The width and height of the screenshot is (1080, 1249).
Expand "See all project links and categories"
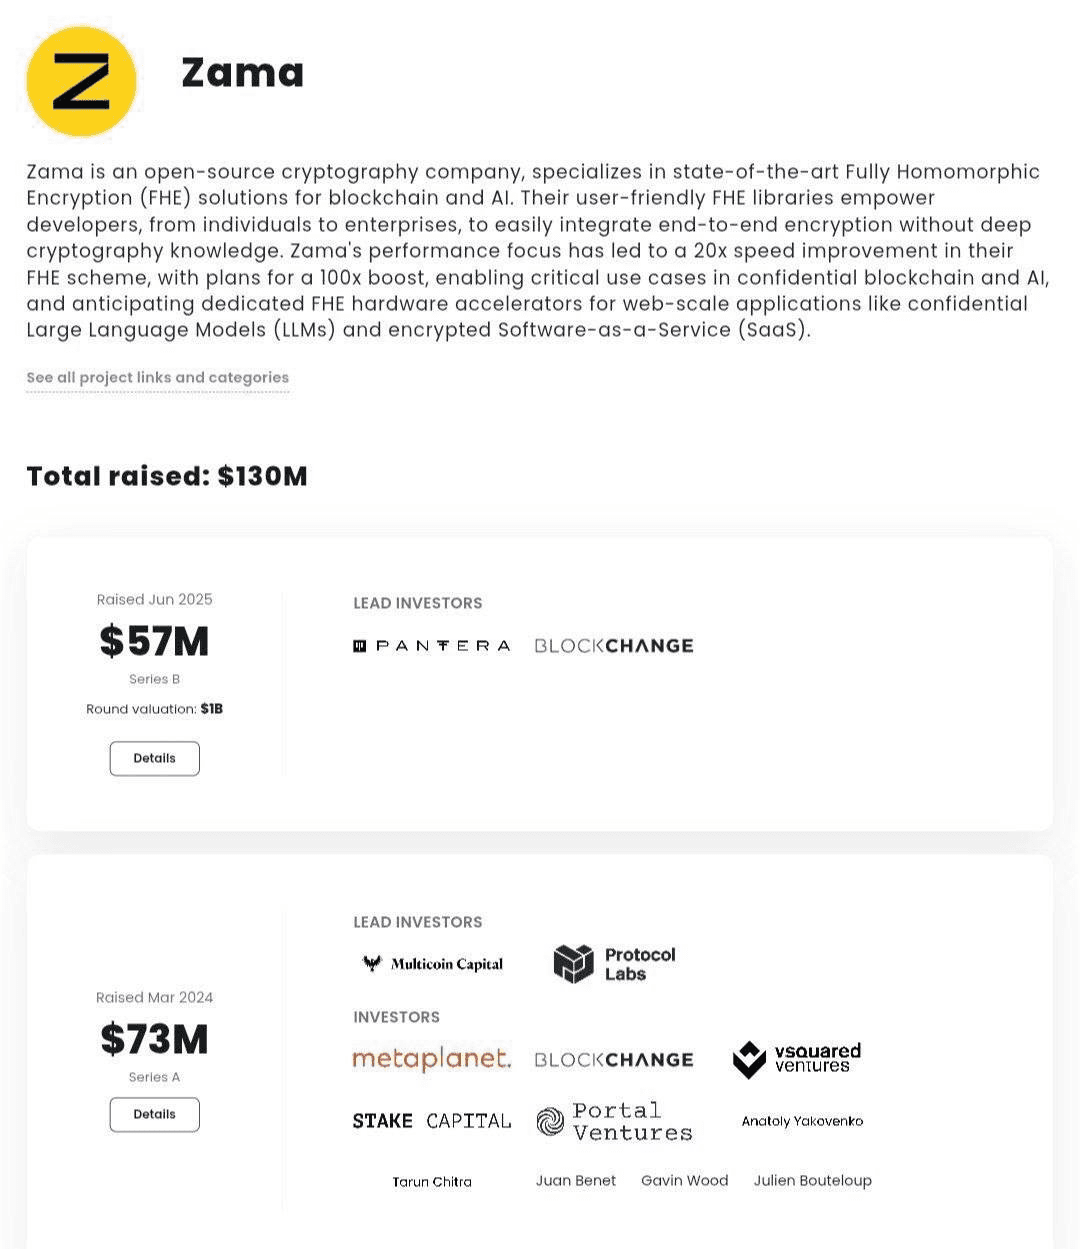point(157,378)
